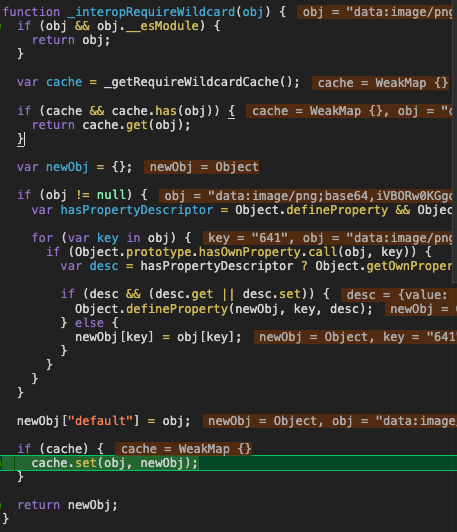Click inline obj data:image/png;base64 value
This screenshot has width=457, height=532.
point(306,196)
